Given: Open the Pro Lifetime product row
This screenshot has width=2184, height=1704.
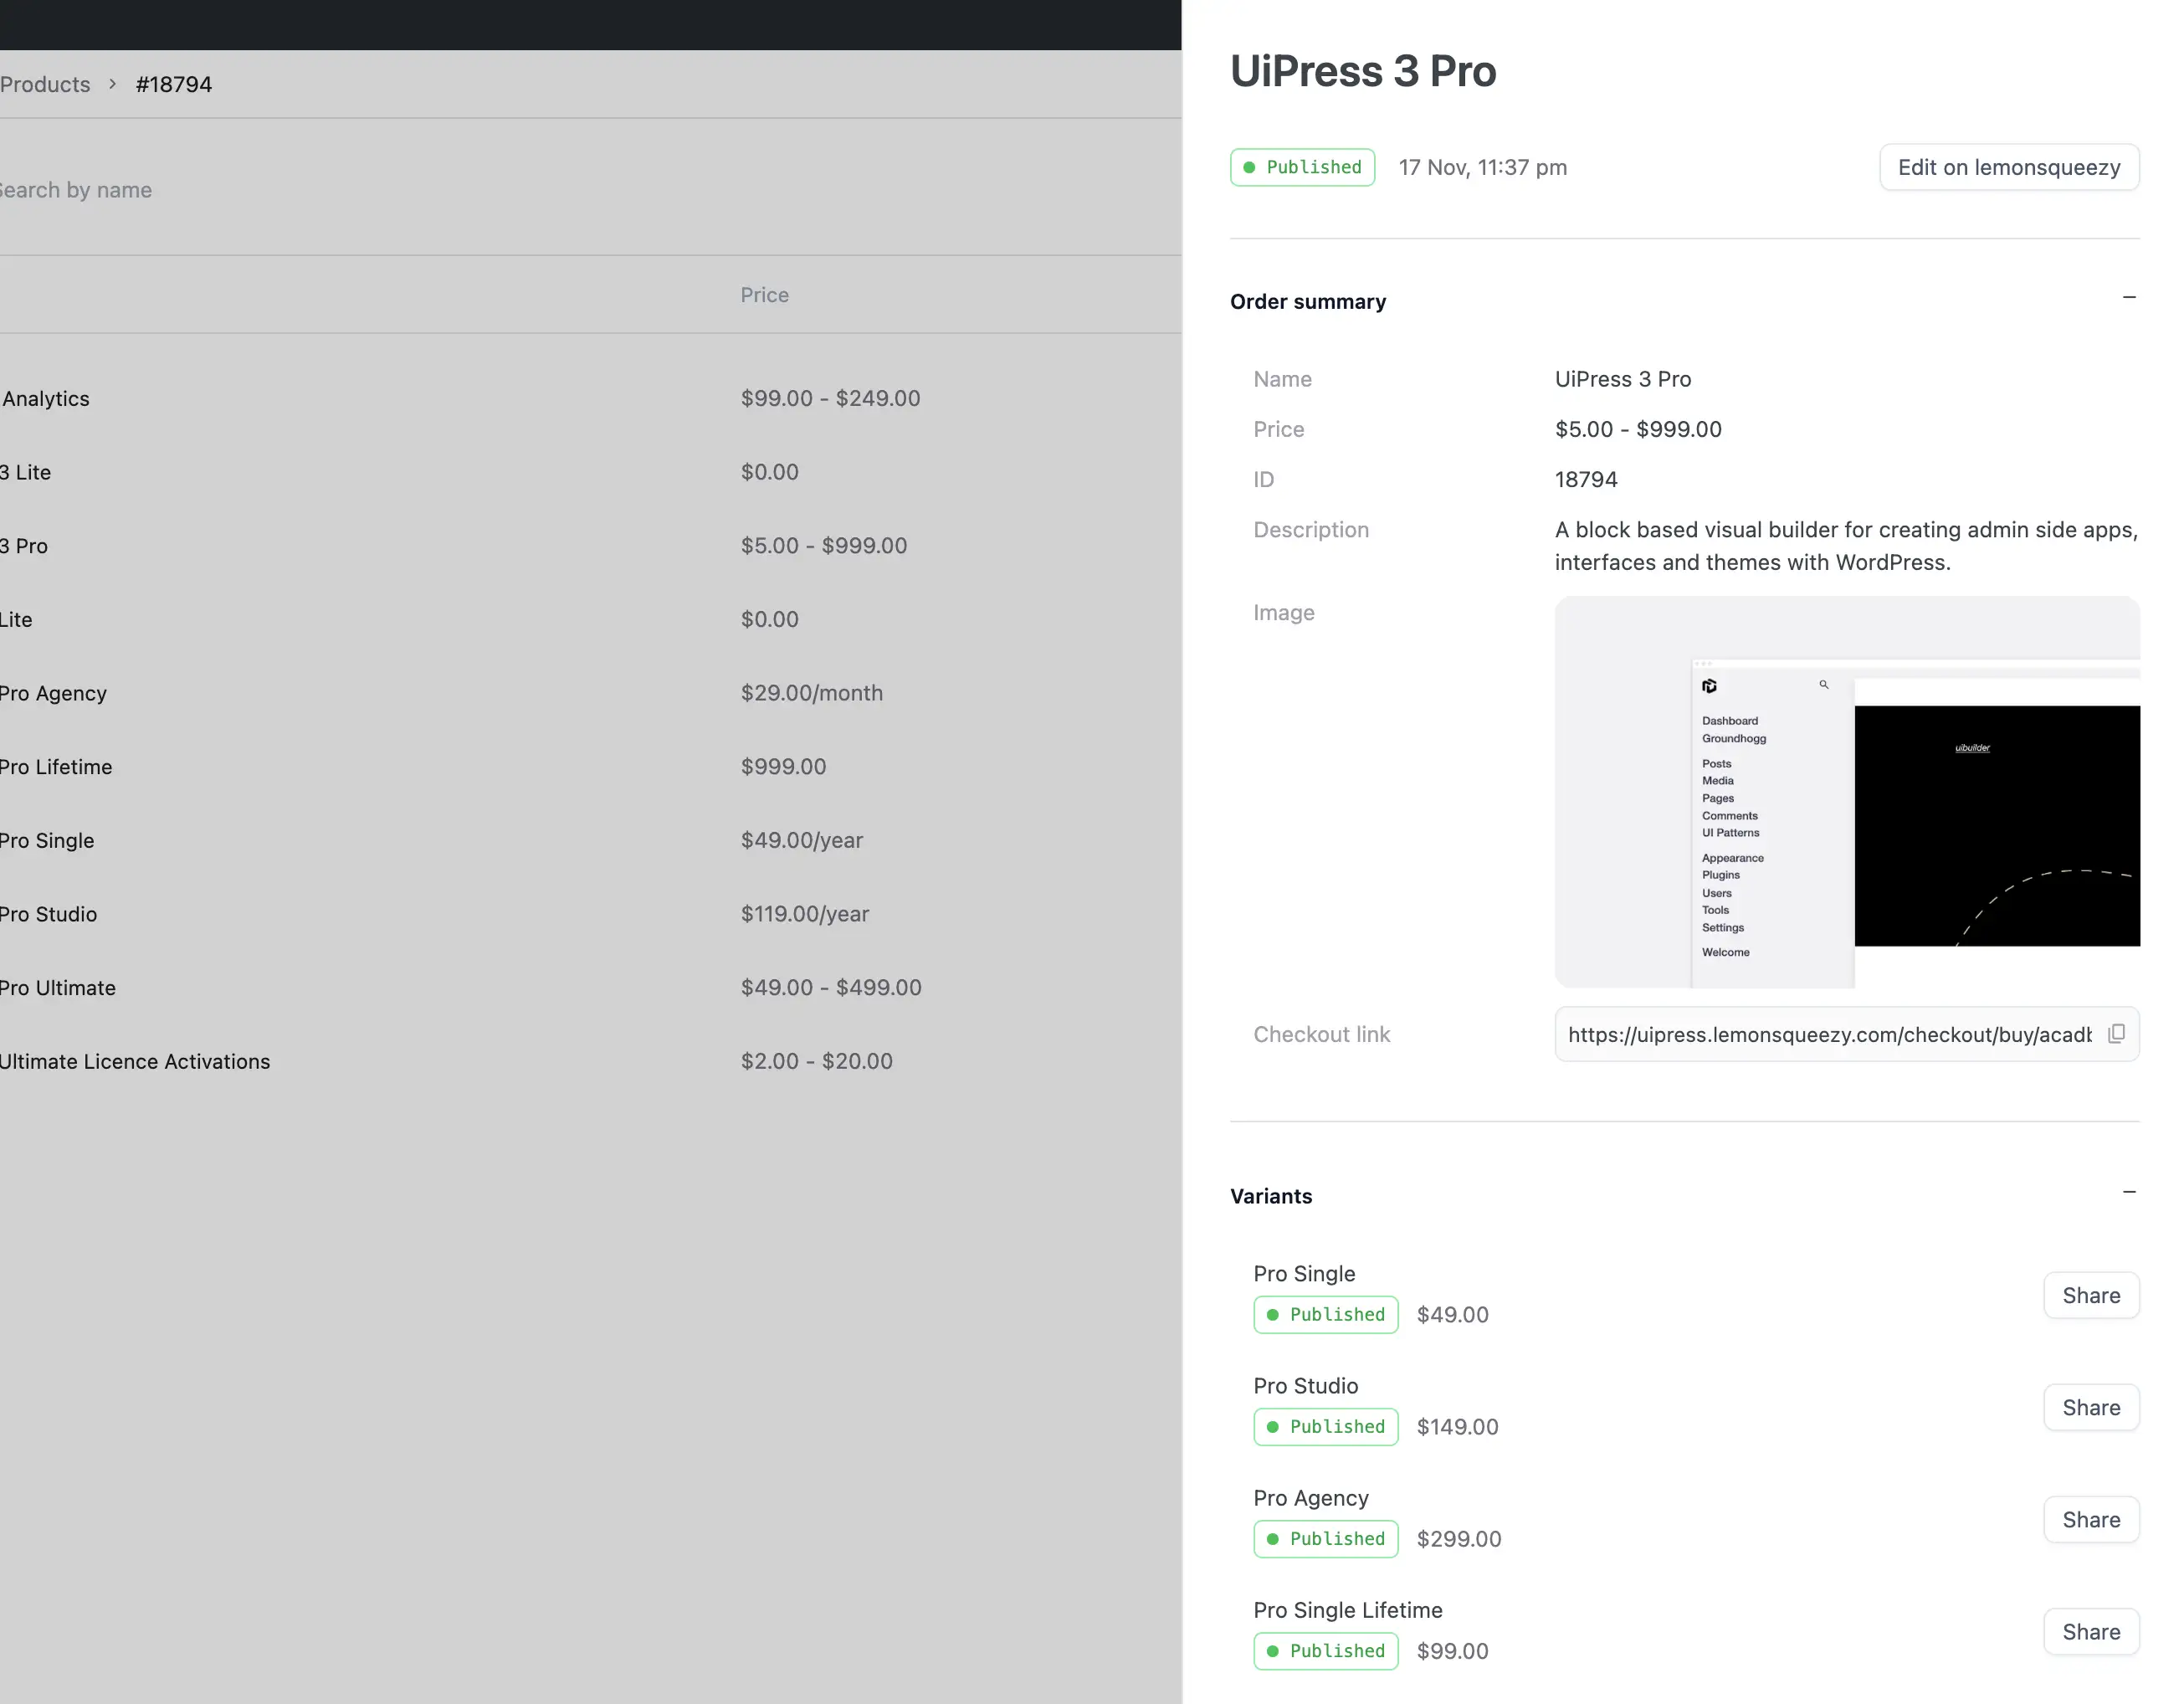Looking at the screenshot, I should click(56, 767).
